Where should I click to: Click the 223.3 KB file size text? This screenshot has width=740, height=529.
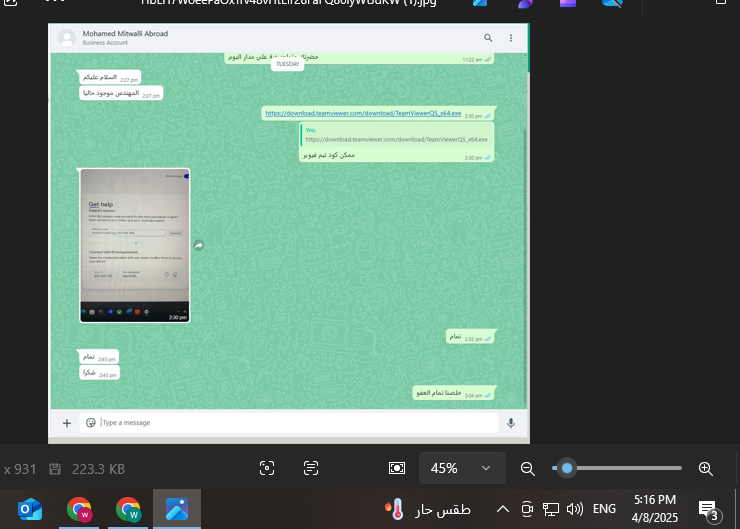tap(98, 469)
